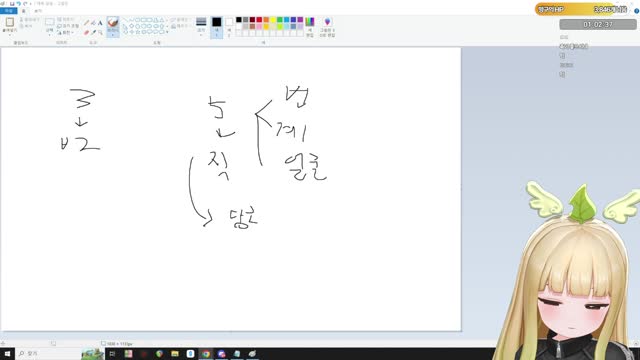
Task: Click the Cut scissors command
Action: pos(30,20)
